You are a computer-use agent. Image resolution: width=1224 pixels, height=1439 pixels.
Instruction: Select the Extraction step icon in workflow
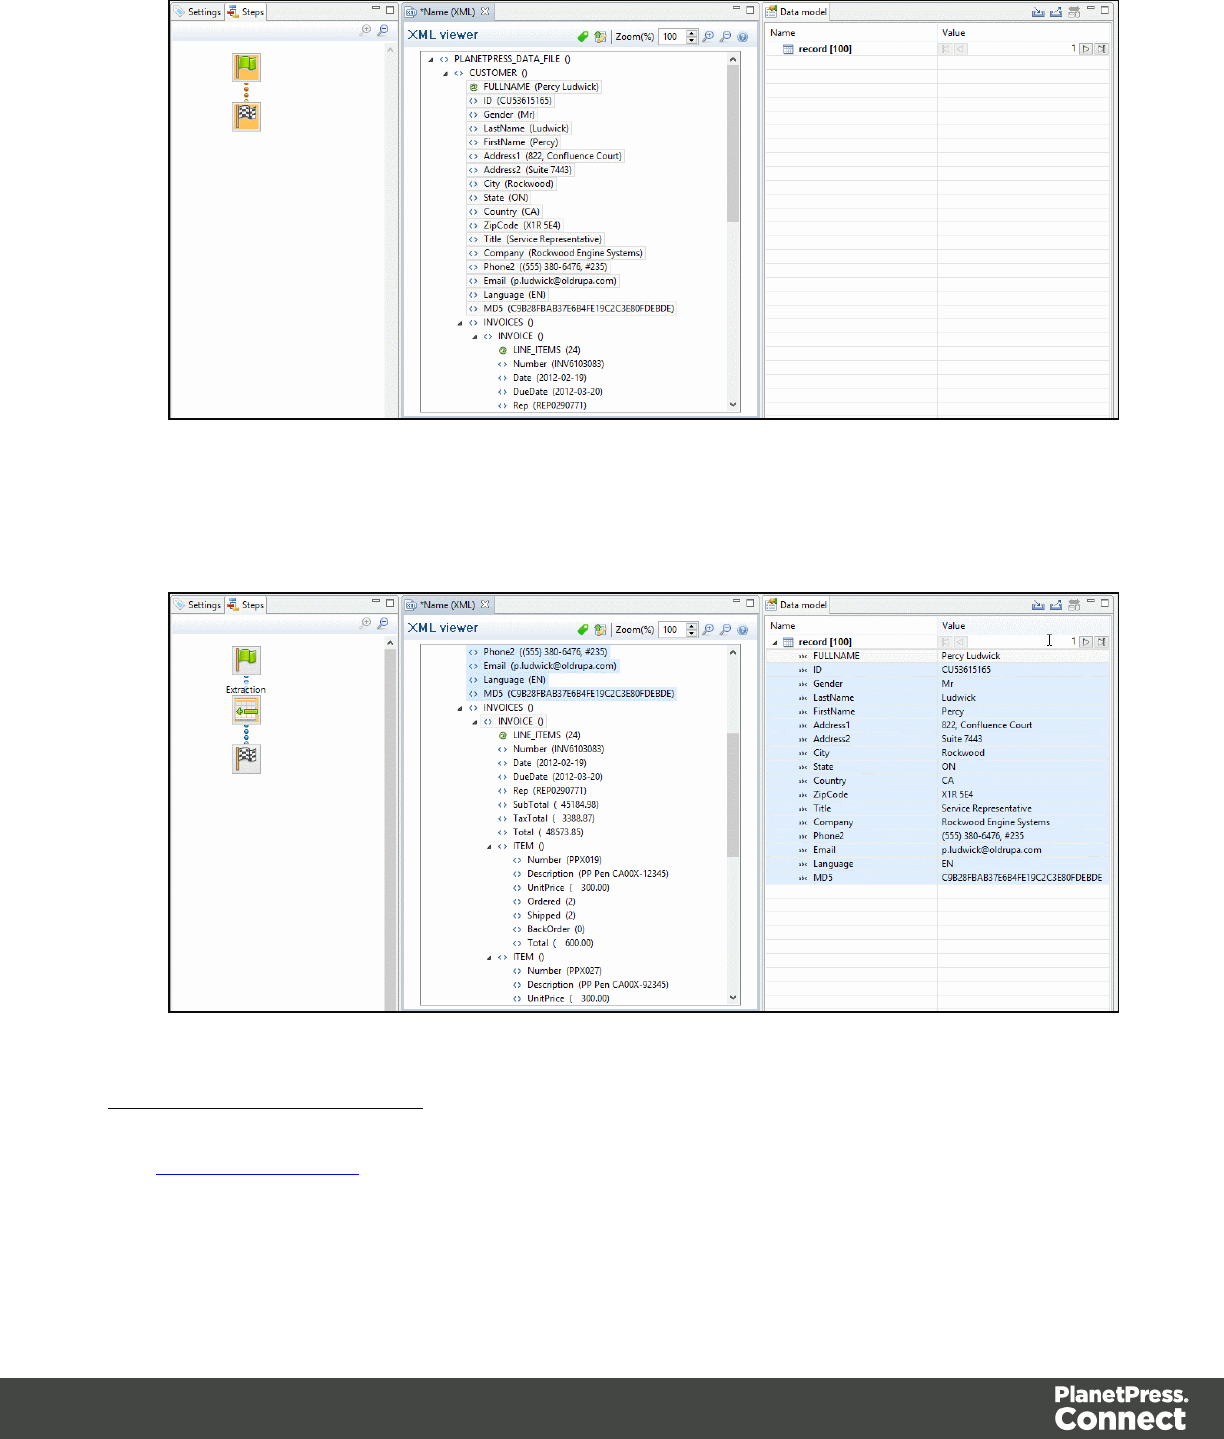[246, 711]
